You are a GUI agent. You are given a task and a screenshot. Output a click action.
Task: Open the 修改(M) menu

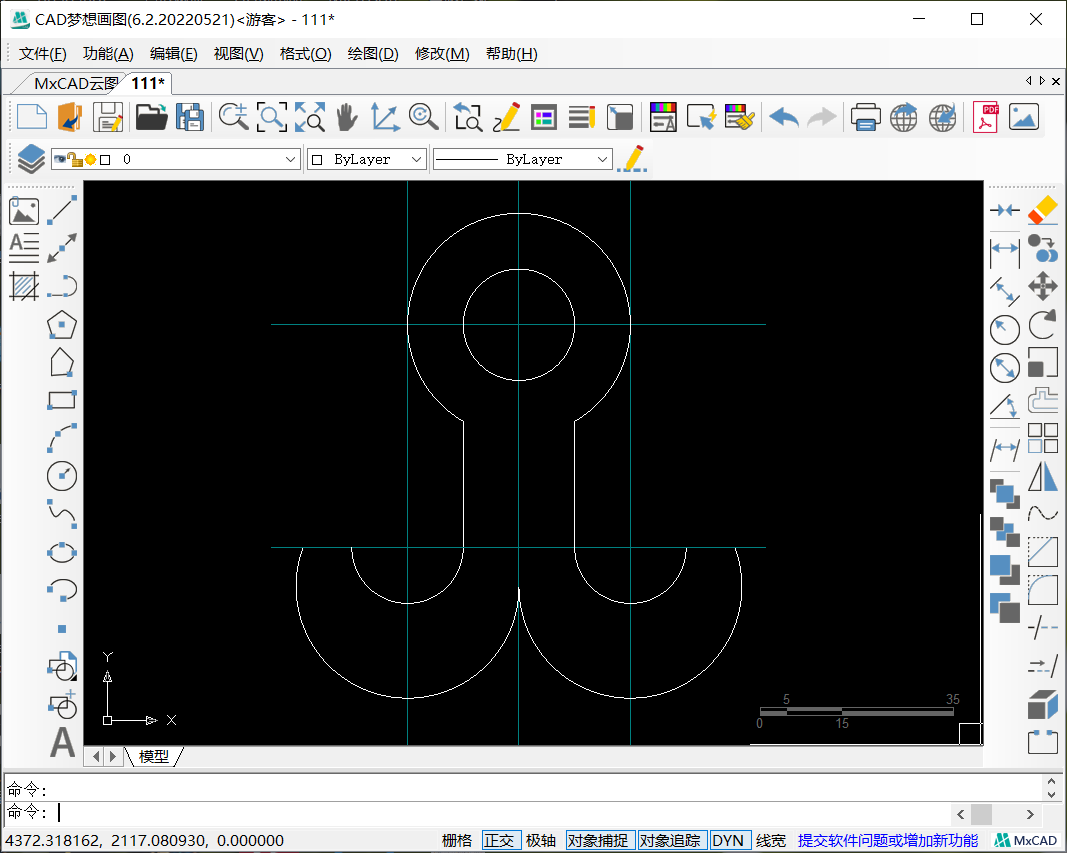click(442, 54)
